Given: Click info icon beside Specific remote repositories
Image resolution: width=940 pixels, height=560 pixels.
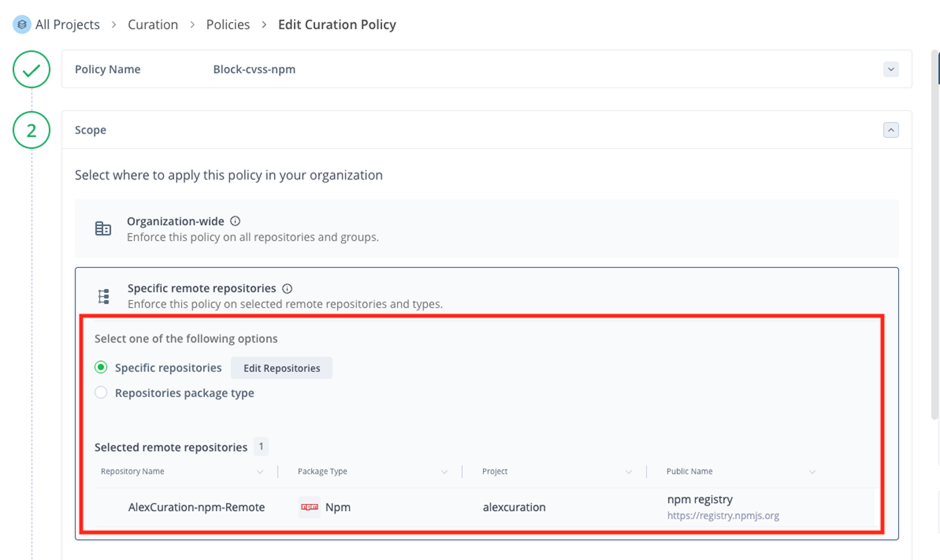Looking at the screenshot, I should (x=287, y=288).
